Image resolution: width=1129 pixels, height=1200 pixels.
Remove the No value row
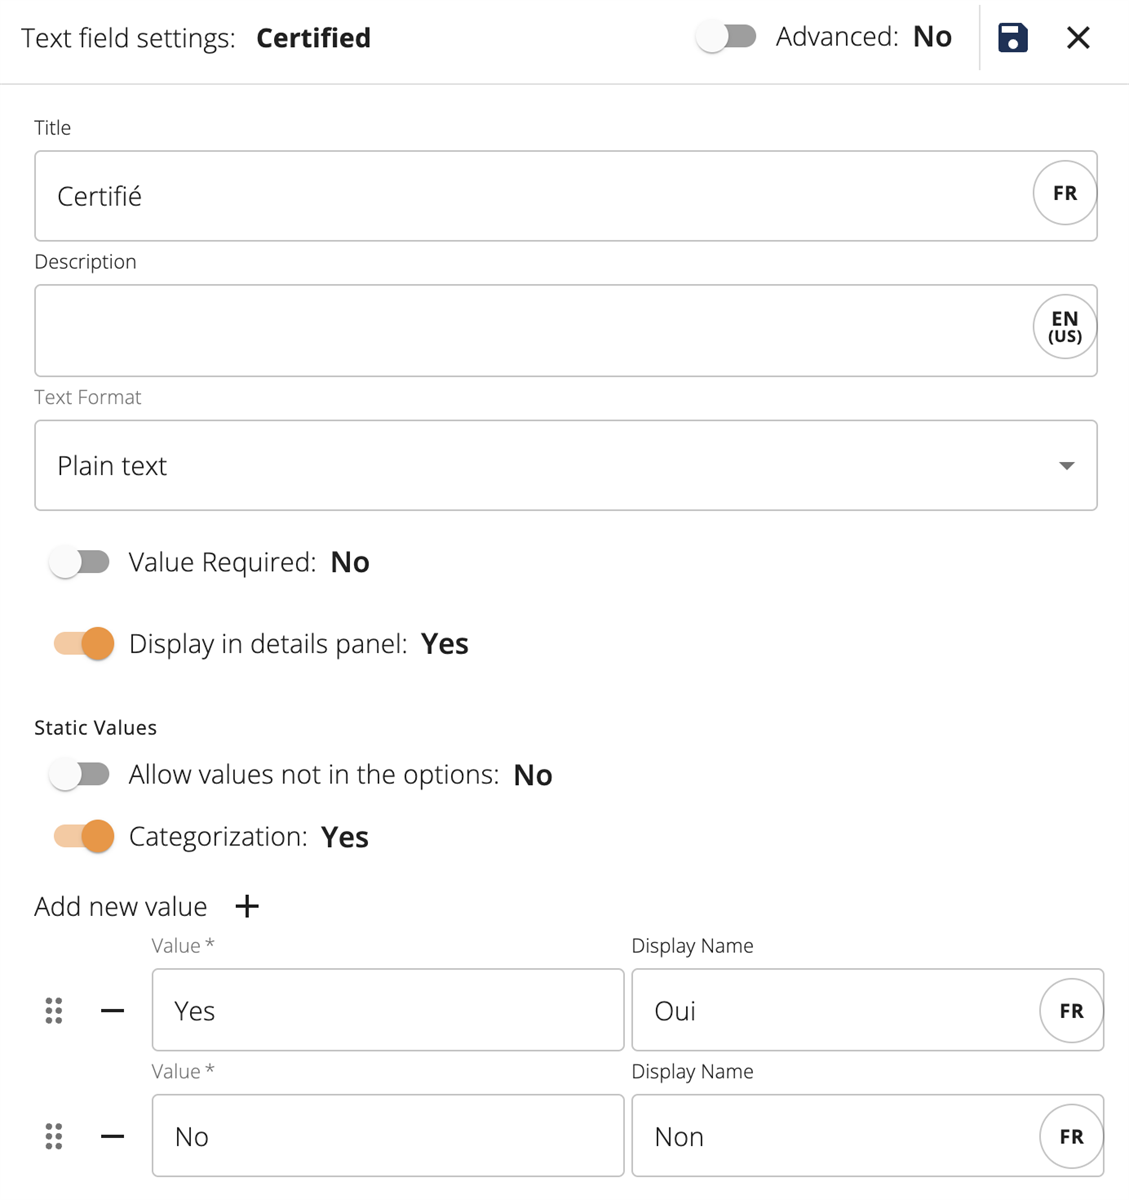pos(113,1136)
